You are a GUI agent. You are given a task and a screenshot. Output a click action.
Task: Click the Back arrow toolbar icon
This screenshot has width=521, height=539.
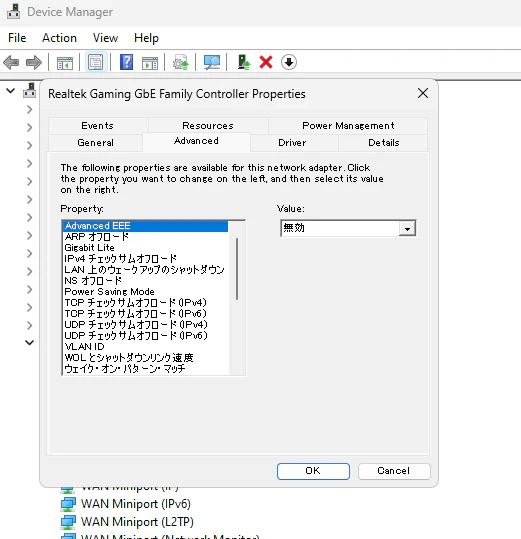tap(11, 63)
